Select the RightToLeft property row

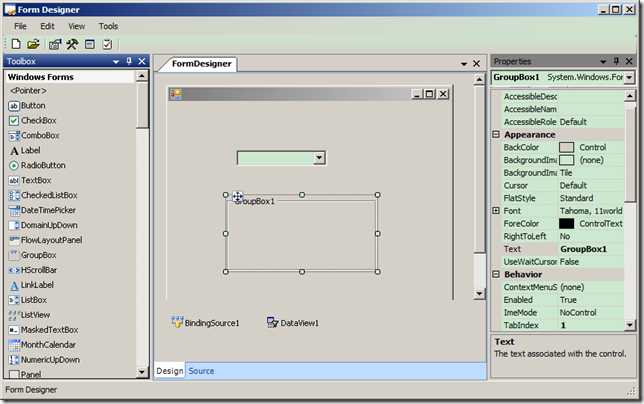[x=563, y=236]
